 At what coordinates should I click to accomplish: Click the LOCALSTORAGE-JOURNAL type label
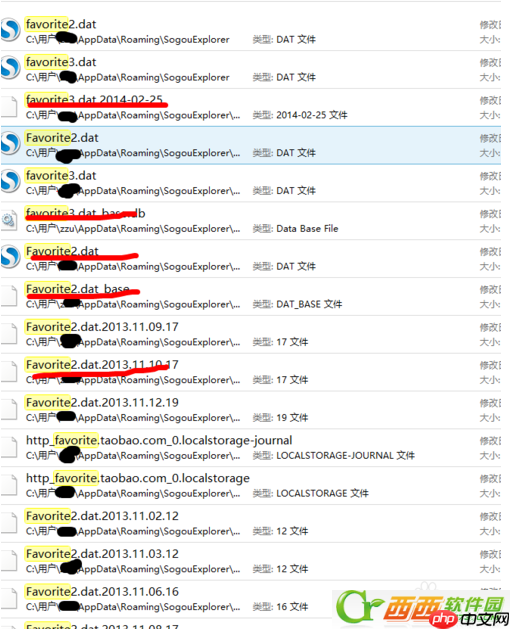point(345,456)
